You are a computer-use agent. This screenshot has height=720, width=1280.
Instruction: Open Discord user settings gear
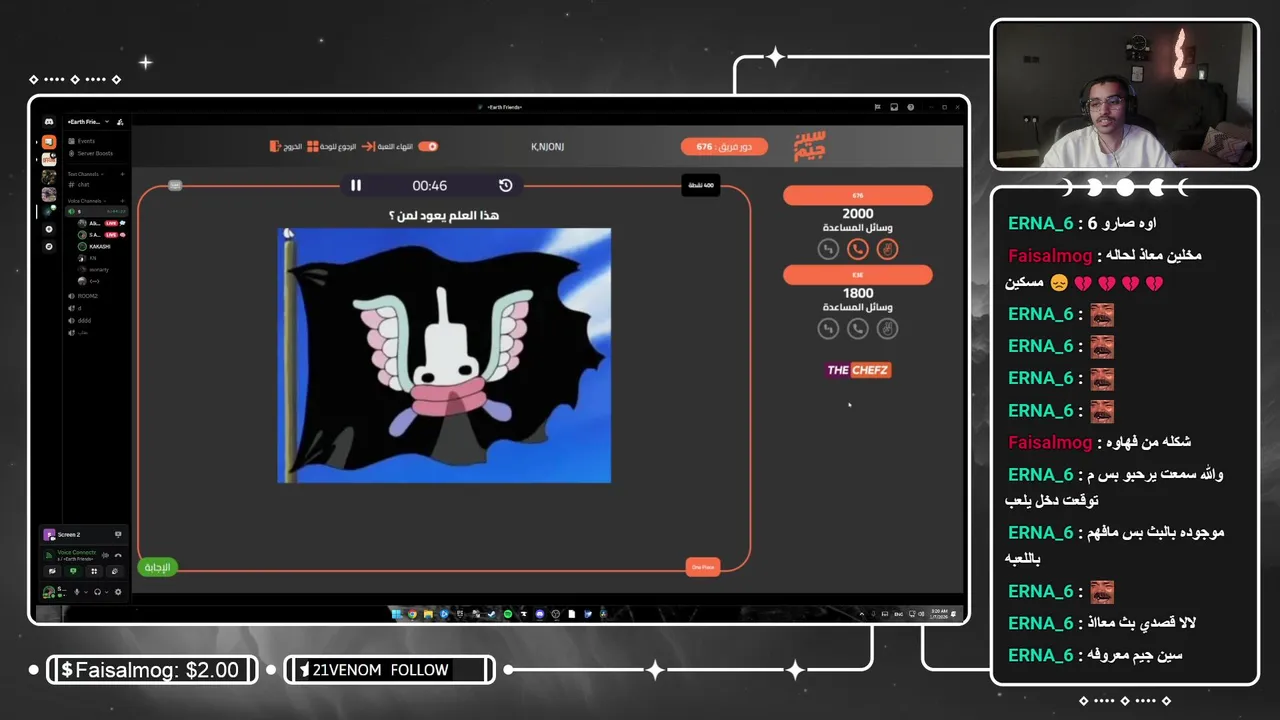coord(118,592)
